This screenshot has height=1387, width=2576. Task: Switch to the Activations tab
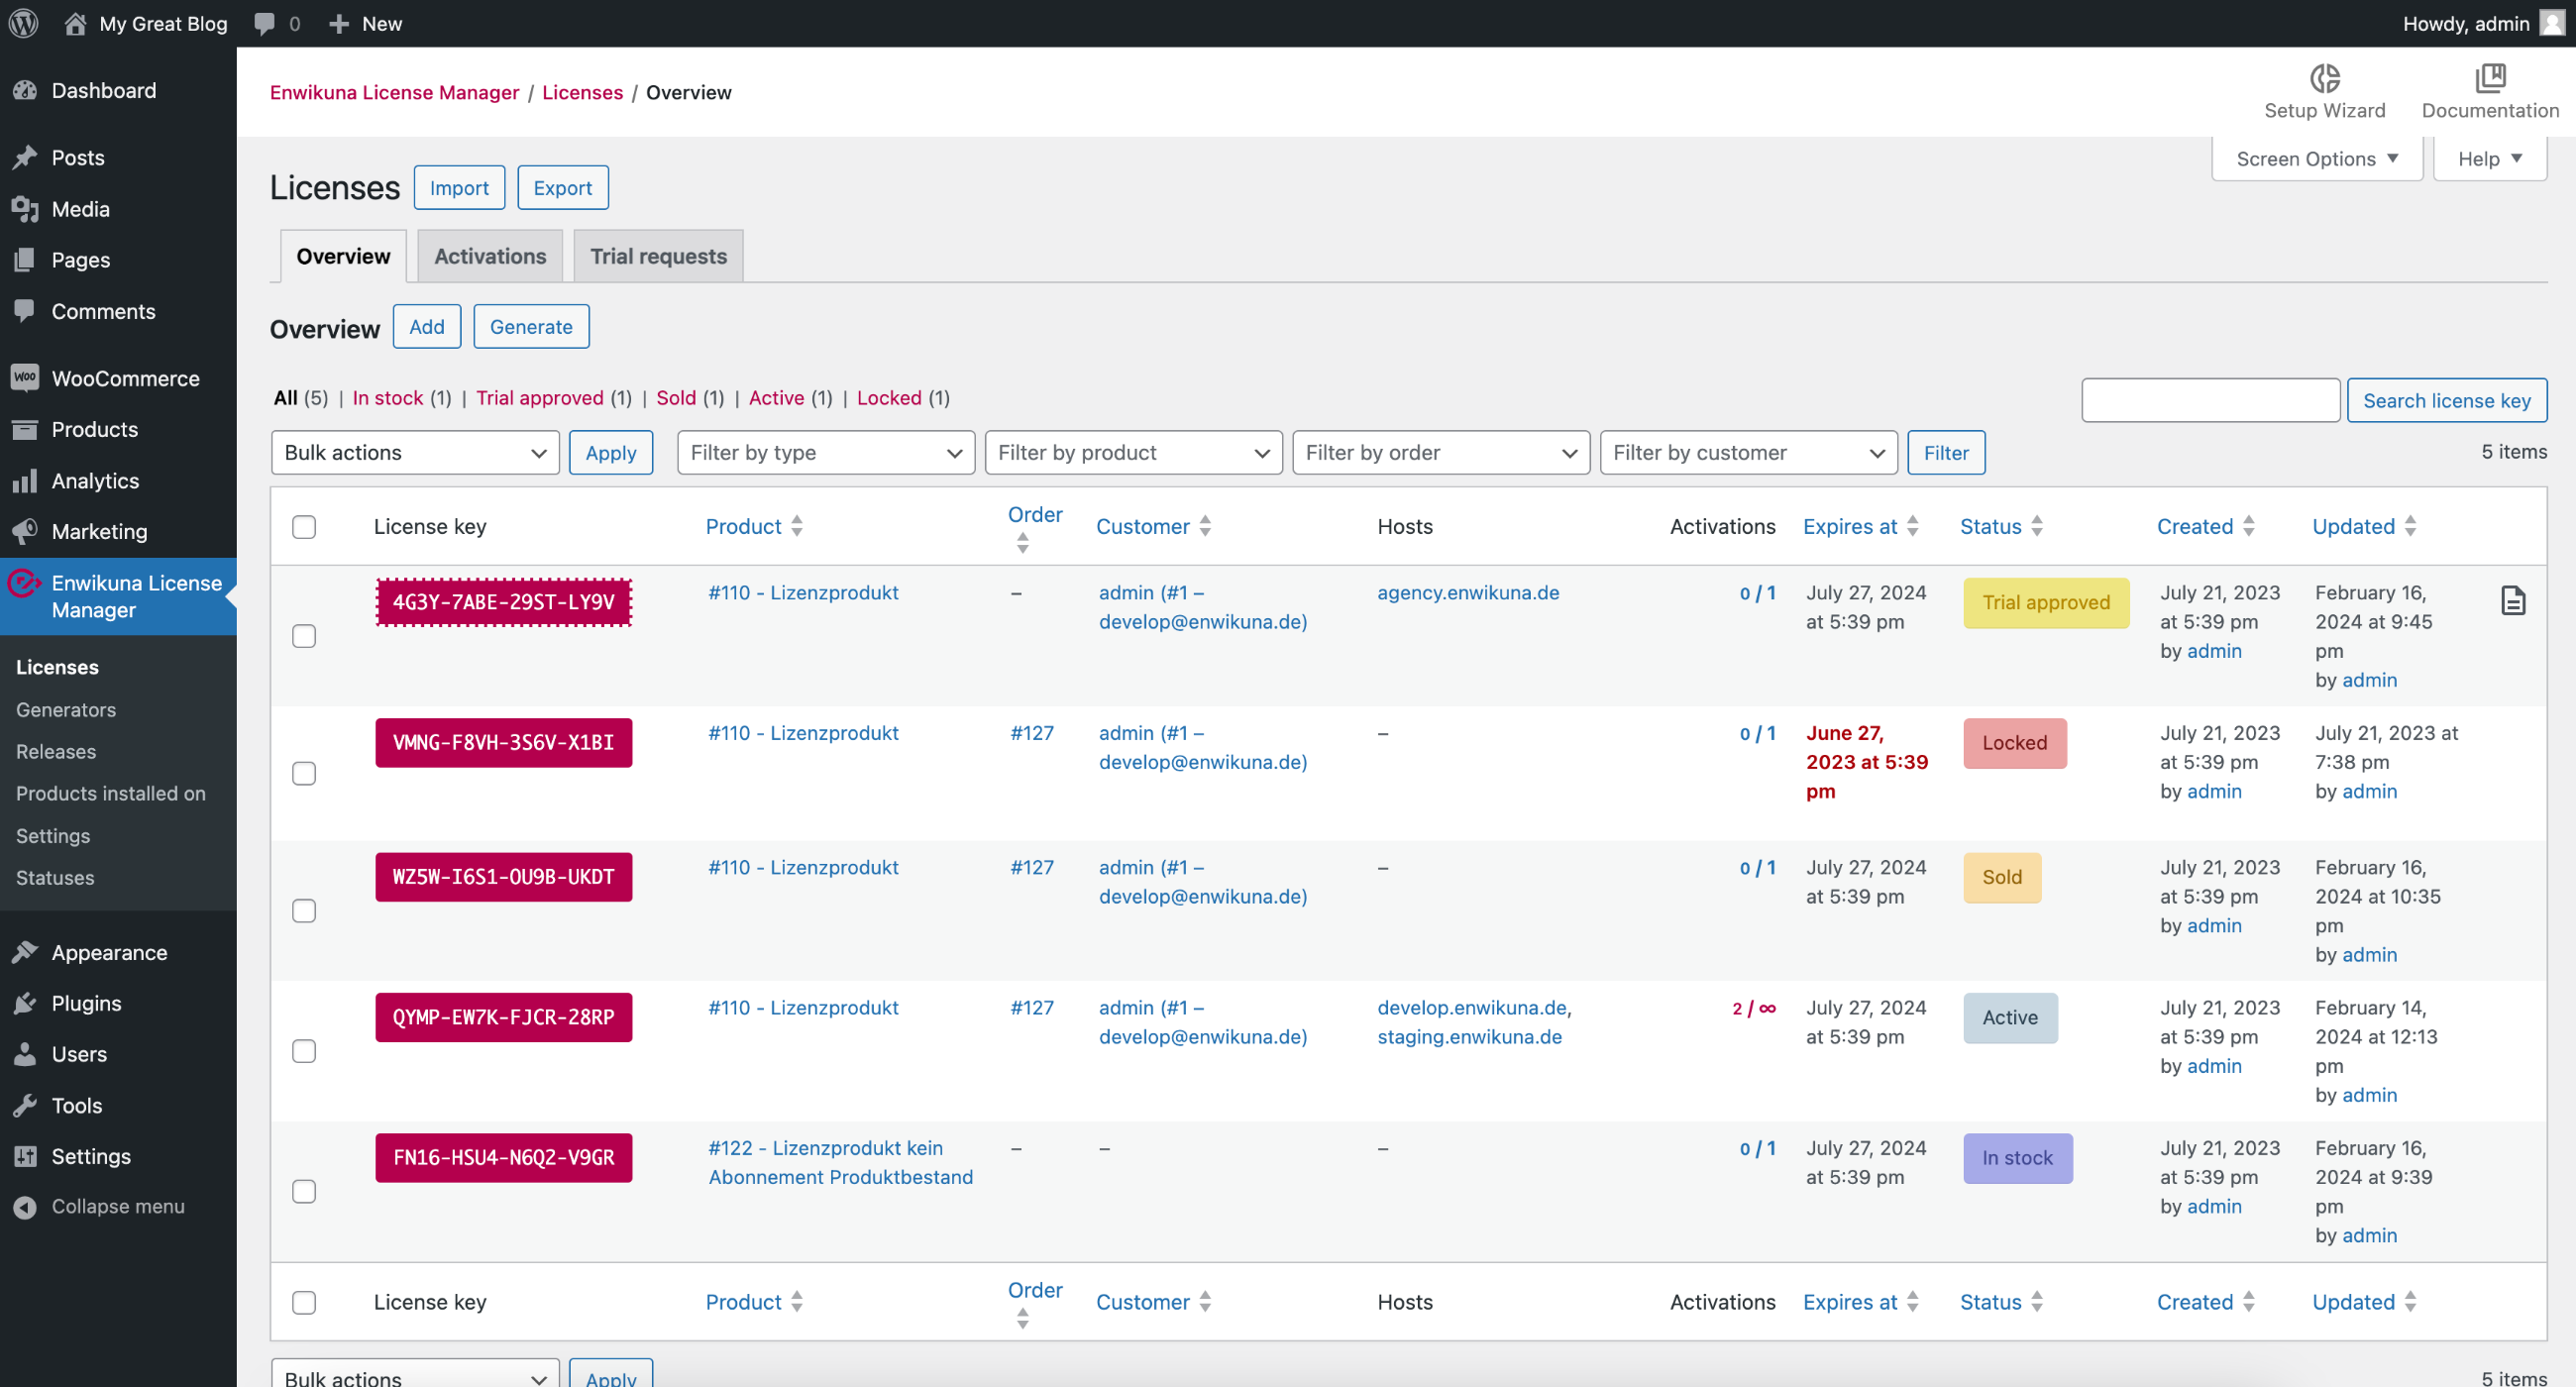tap(490, 255)
